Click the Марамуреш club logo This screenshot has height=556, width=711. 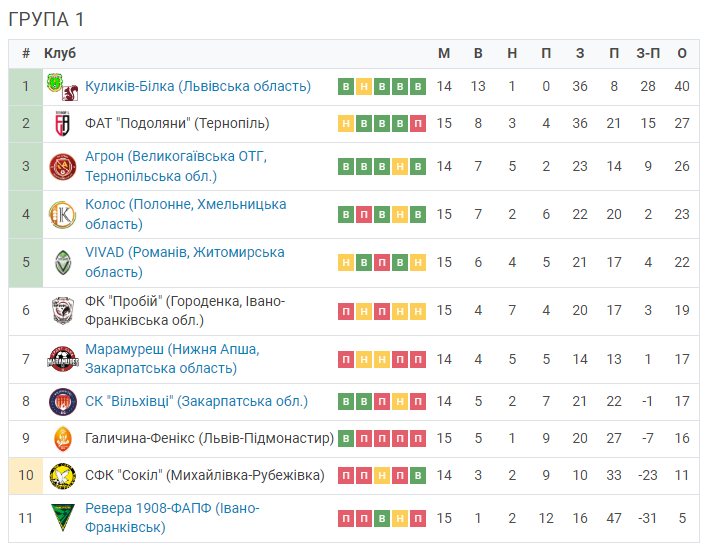coord(63,359)
